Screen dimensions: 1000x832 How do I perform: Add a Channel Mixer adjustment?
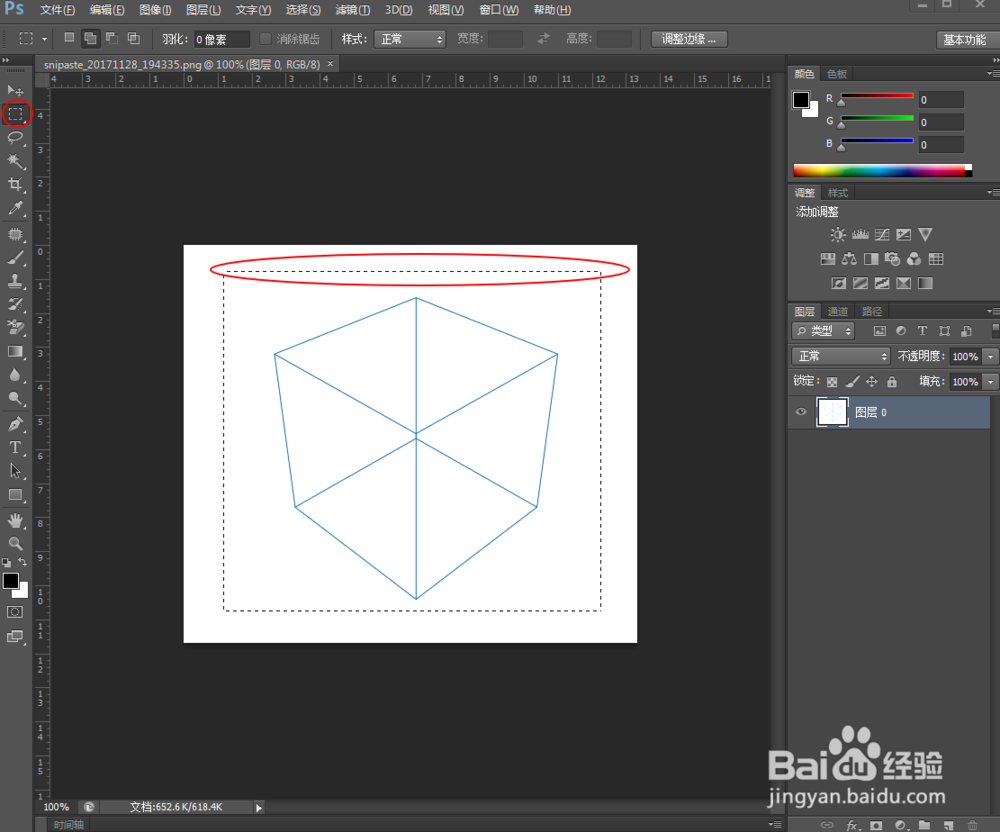click(x=915, y=259)
